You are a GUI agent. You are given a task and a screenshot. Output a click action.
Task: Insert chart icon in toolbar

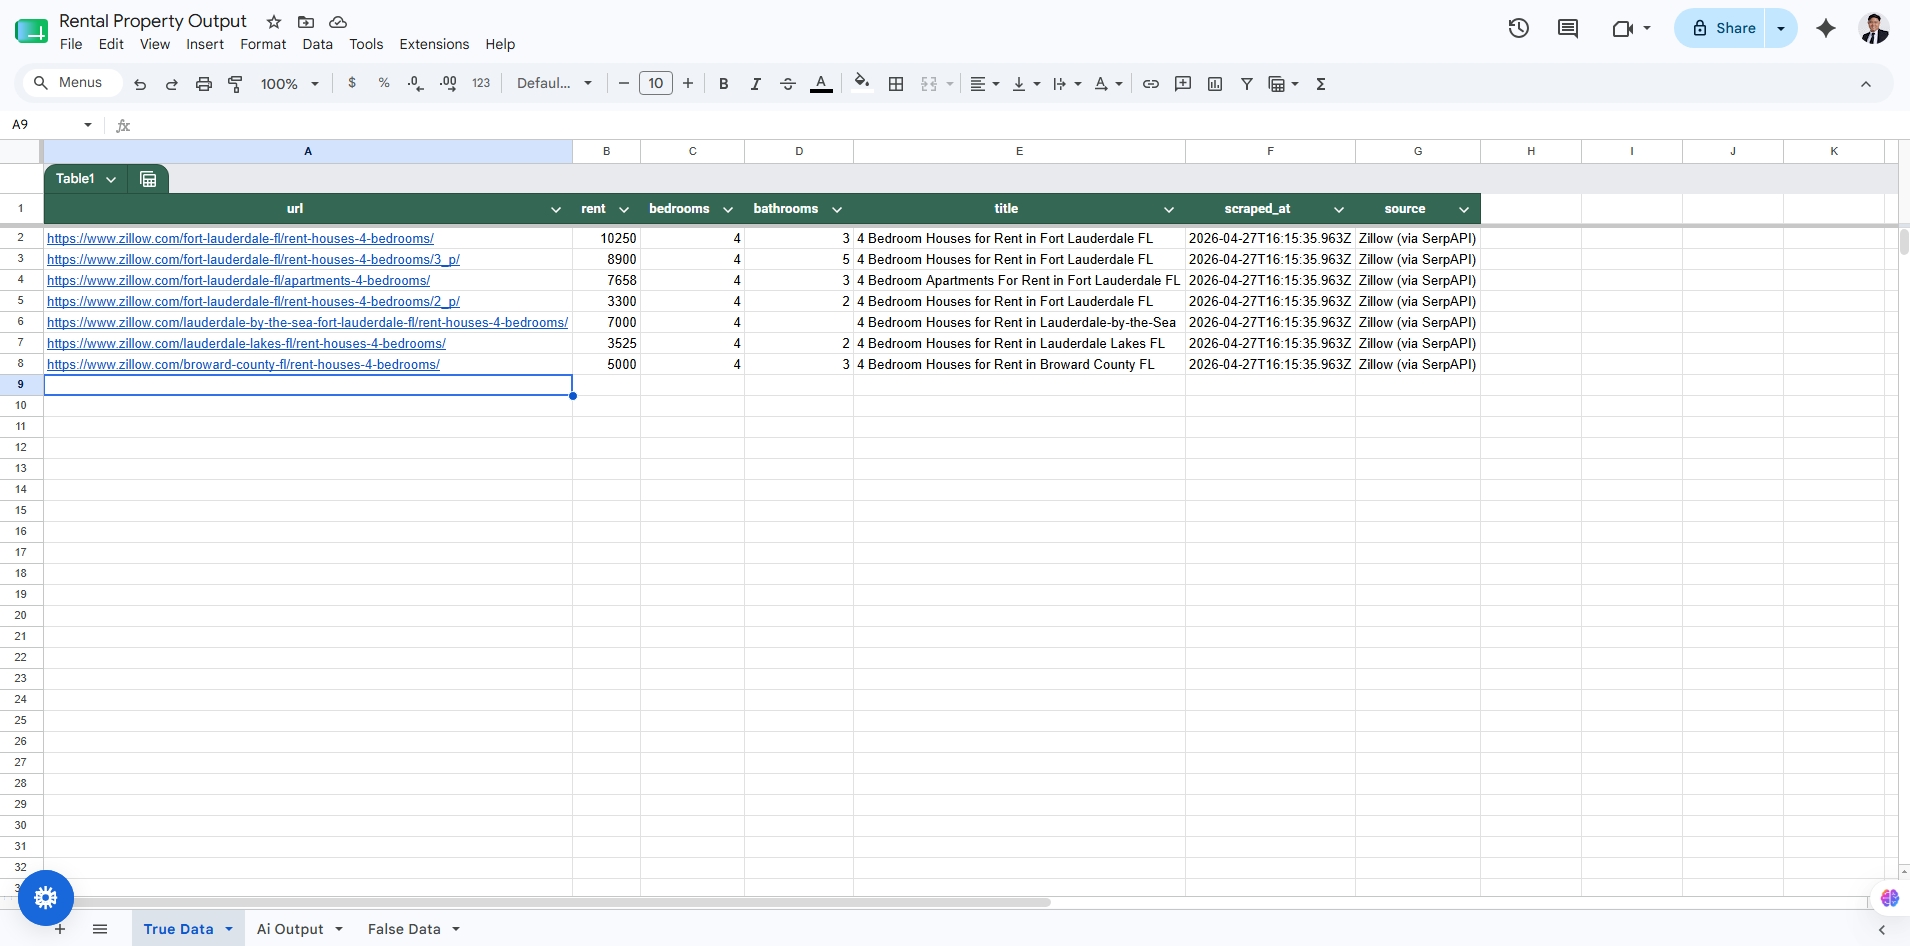point(1215,84)
